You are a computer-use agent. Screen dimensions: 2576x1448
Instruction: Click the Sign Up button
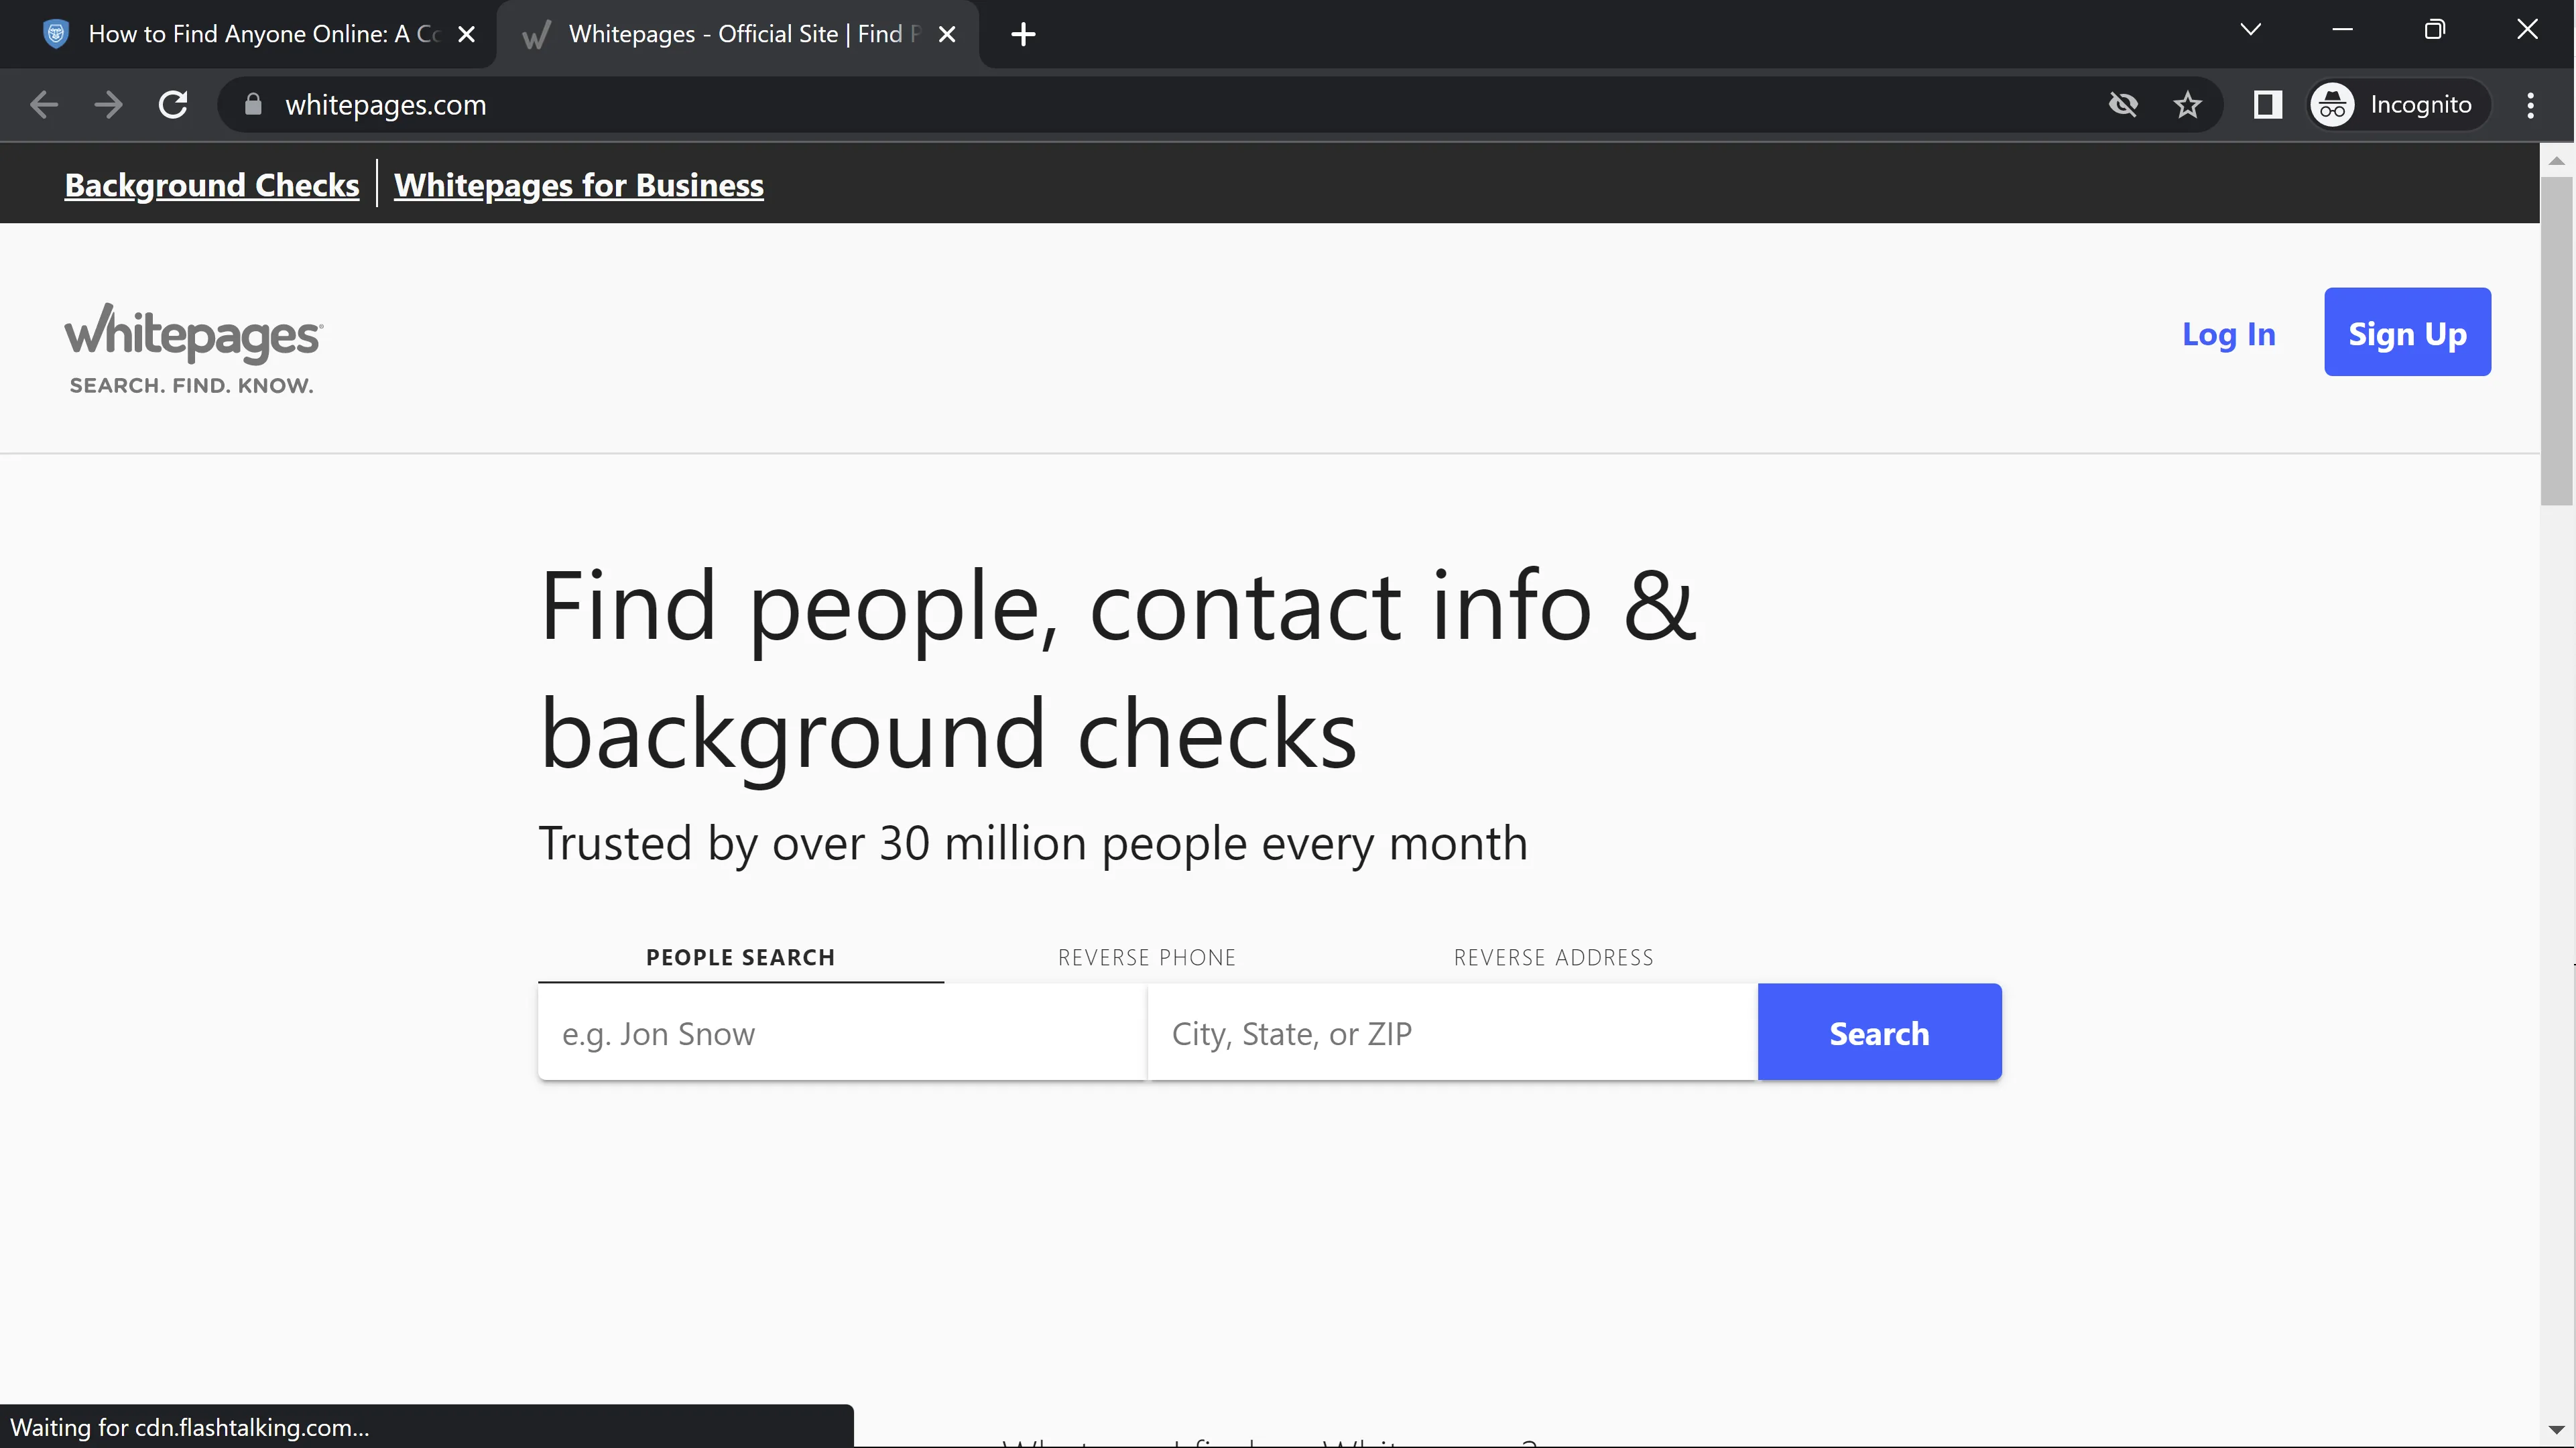pos(2406,333)
